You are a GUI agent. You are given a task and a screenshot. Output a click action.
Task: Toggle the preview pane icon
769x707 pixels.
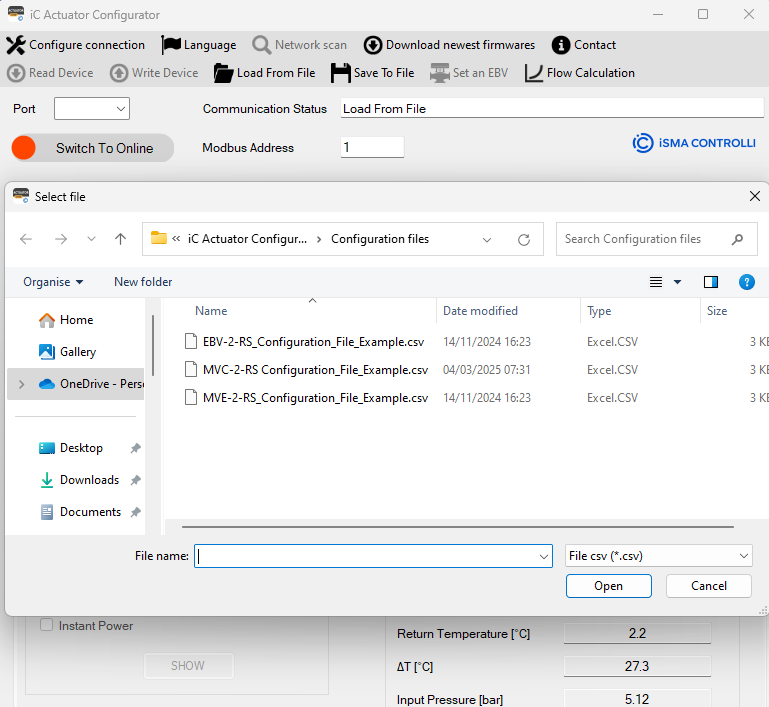(711, 282)
